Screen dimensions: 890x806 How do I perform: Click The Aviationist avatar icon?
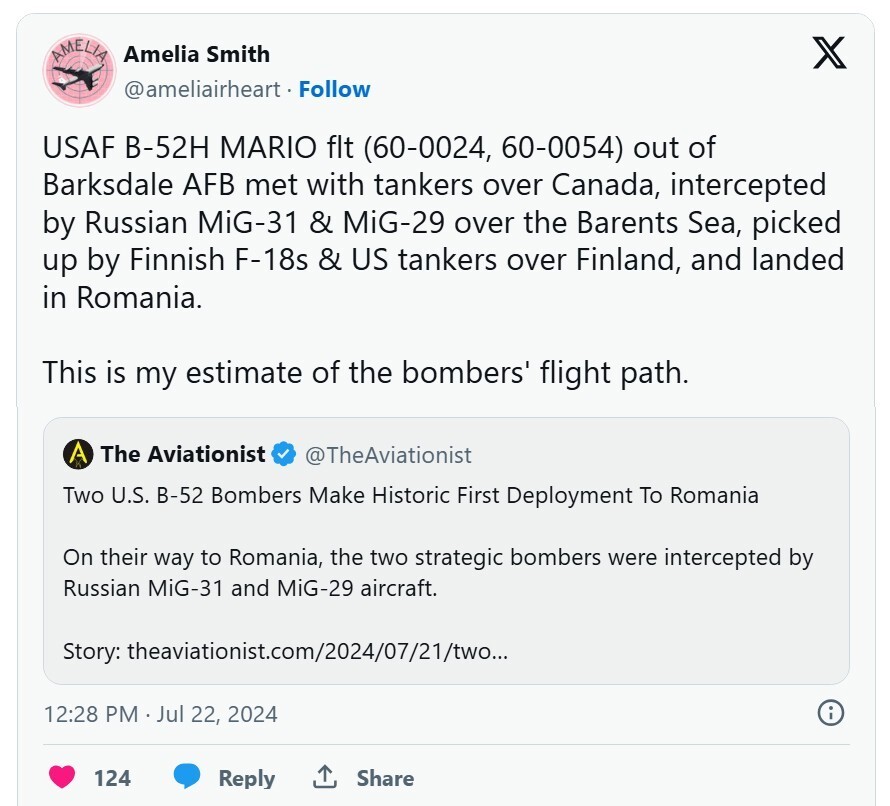pyautogui.click(x=78, y=455)
